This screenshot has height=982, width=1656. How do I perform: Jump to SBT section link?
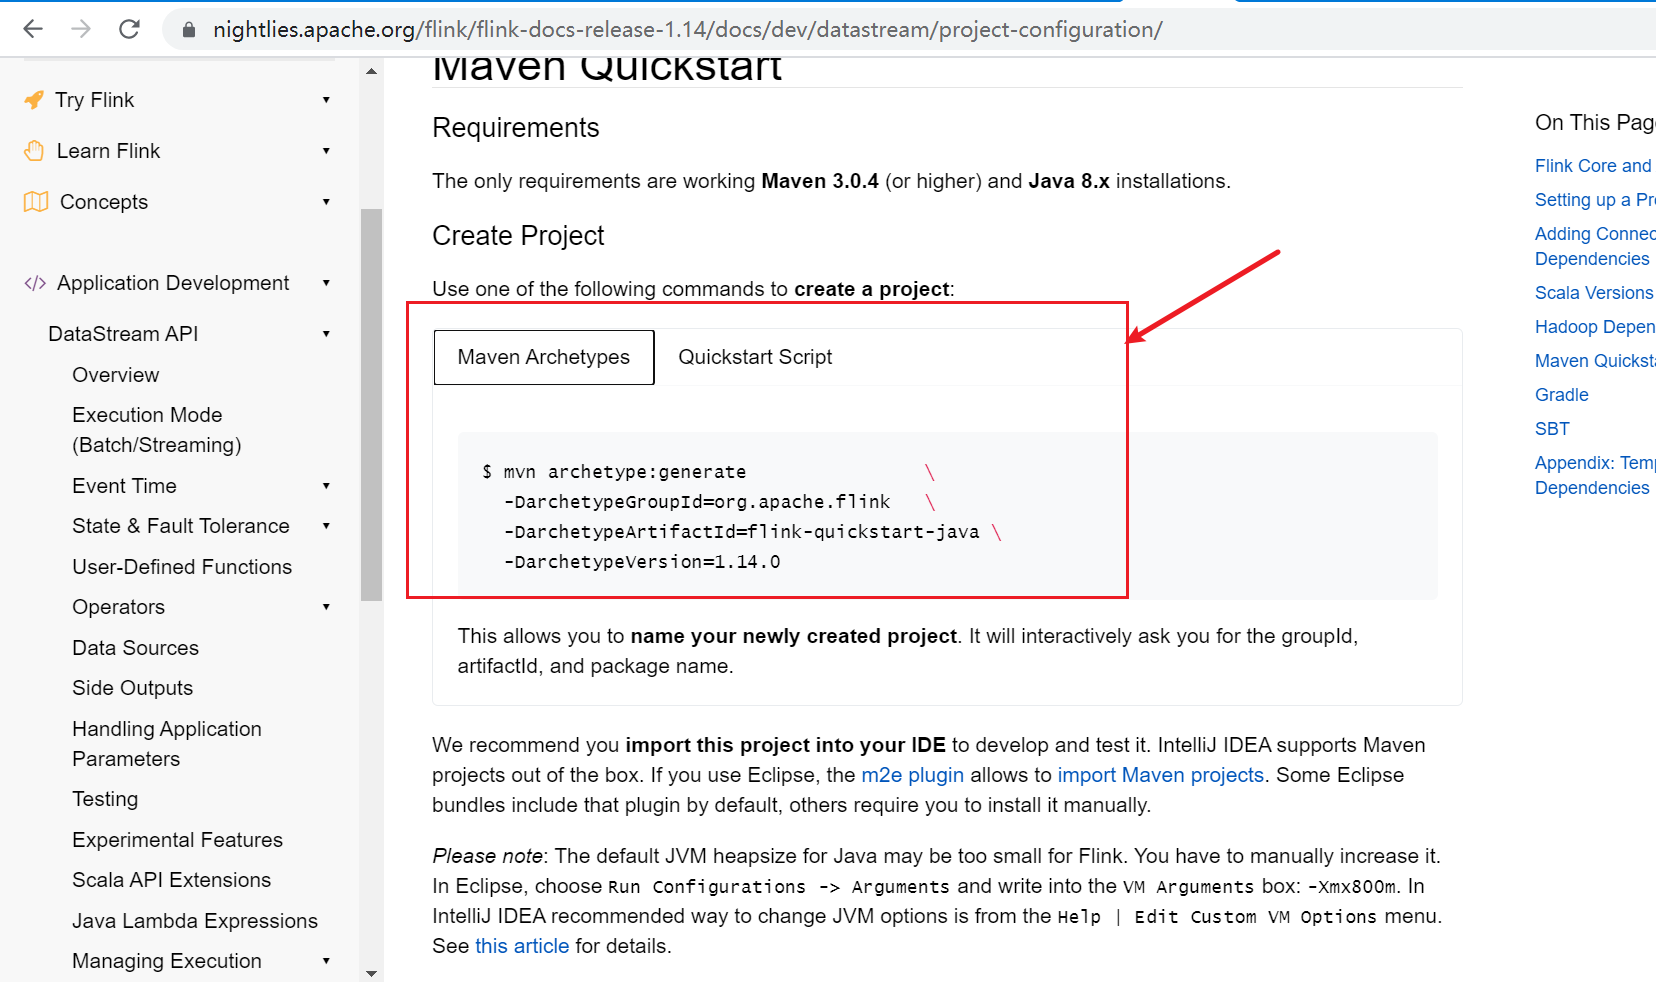[x=1552, y=429]
